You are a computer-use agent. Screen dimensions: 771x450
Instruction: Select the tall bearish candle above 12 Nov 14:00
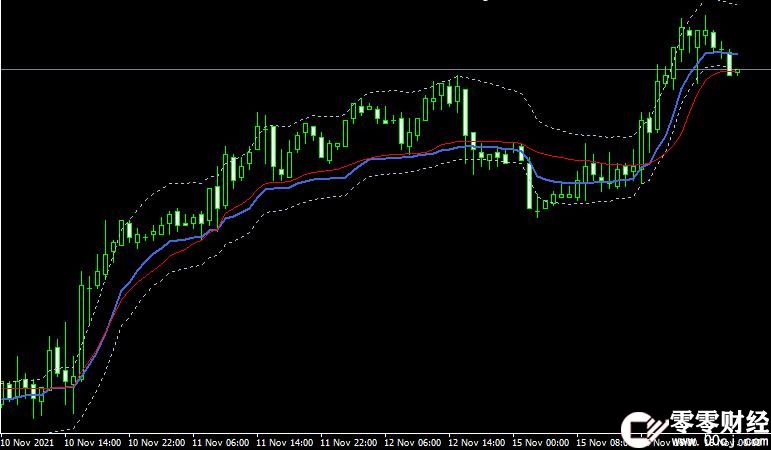pyautogui.click(x=465, y=112)
